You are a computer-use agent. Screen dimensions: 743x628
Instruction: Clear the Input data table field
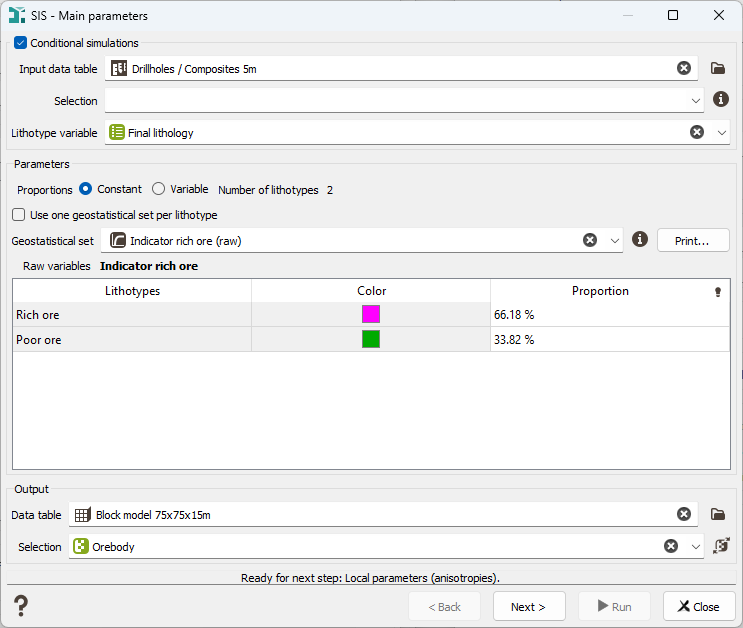683,68
